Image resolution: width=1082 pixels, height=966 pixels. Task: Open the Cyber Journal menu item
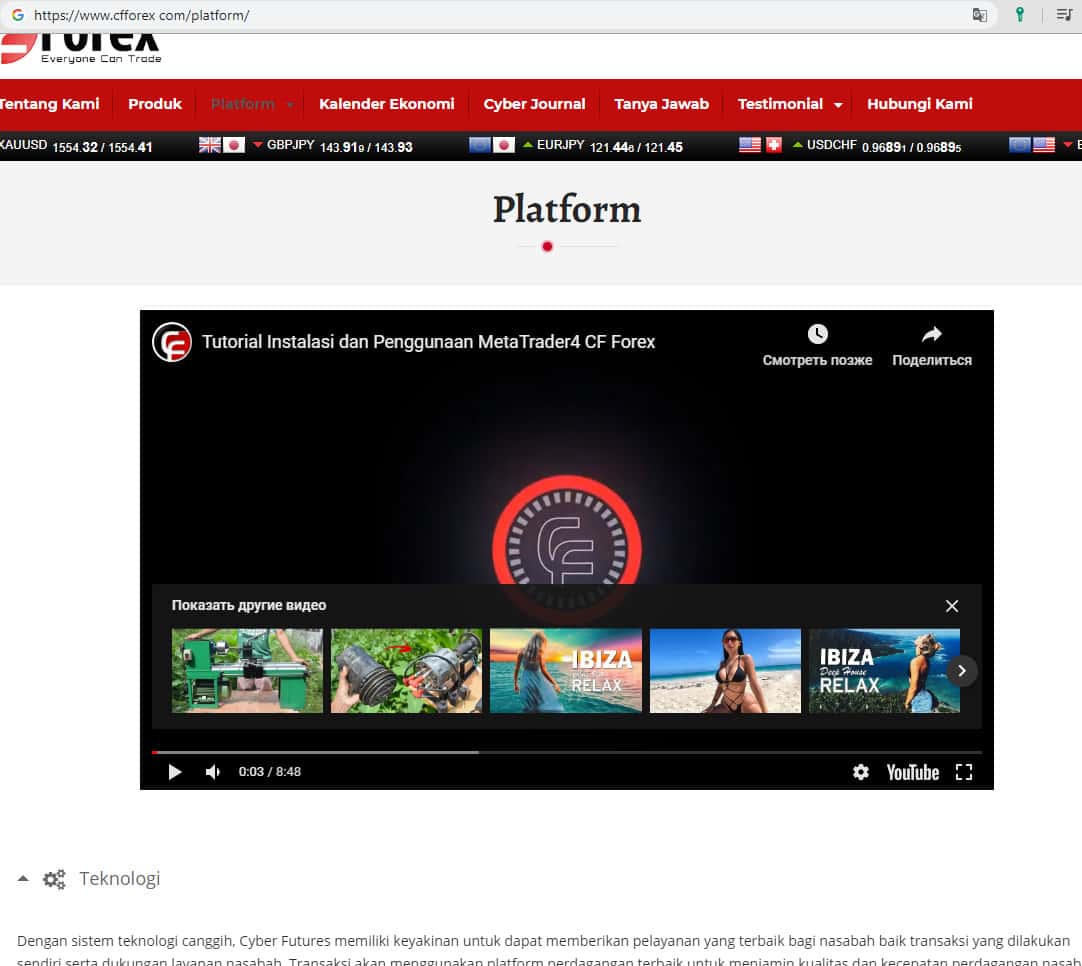click(x=534, y=104)
